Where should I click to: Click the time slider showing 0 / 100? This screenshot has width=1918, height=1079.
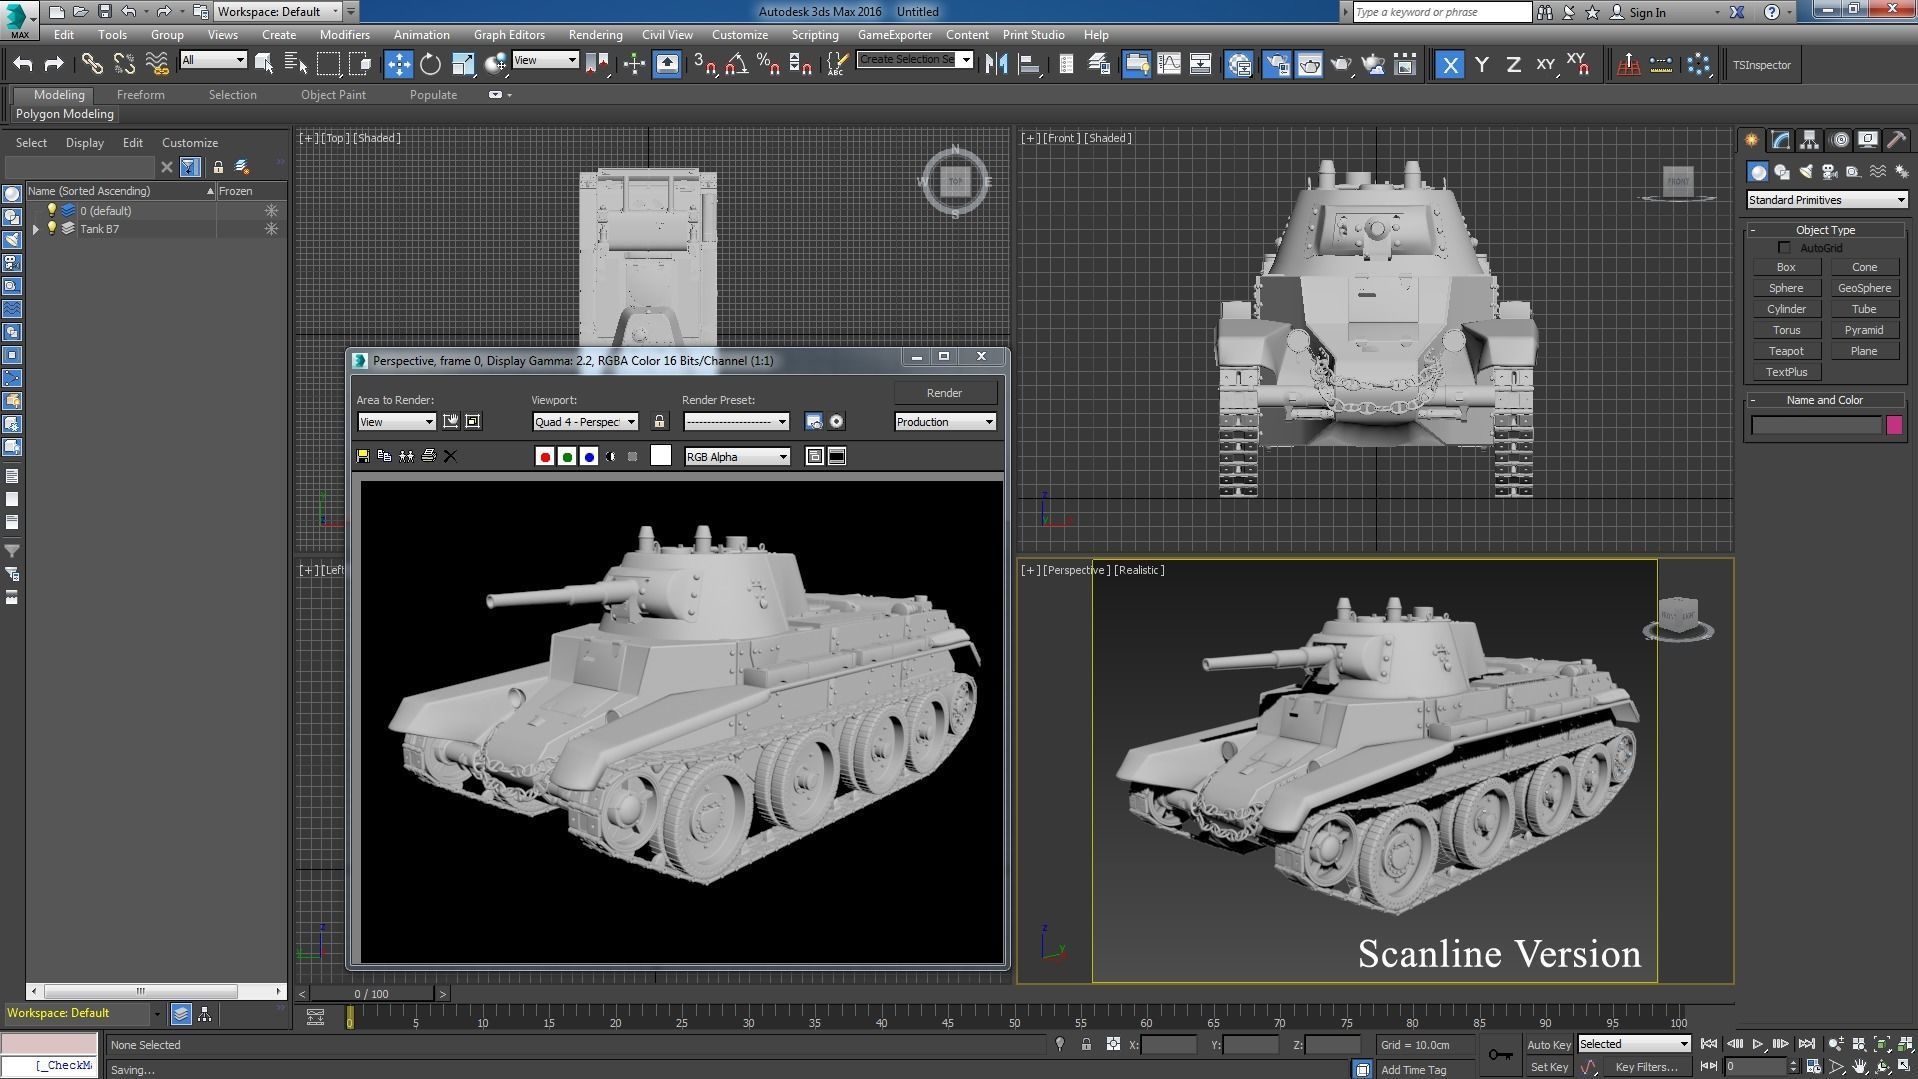click(371, 994)
